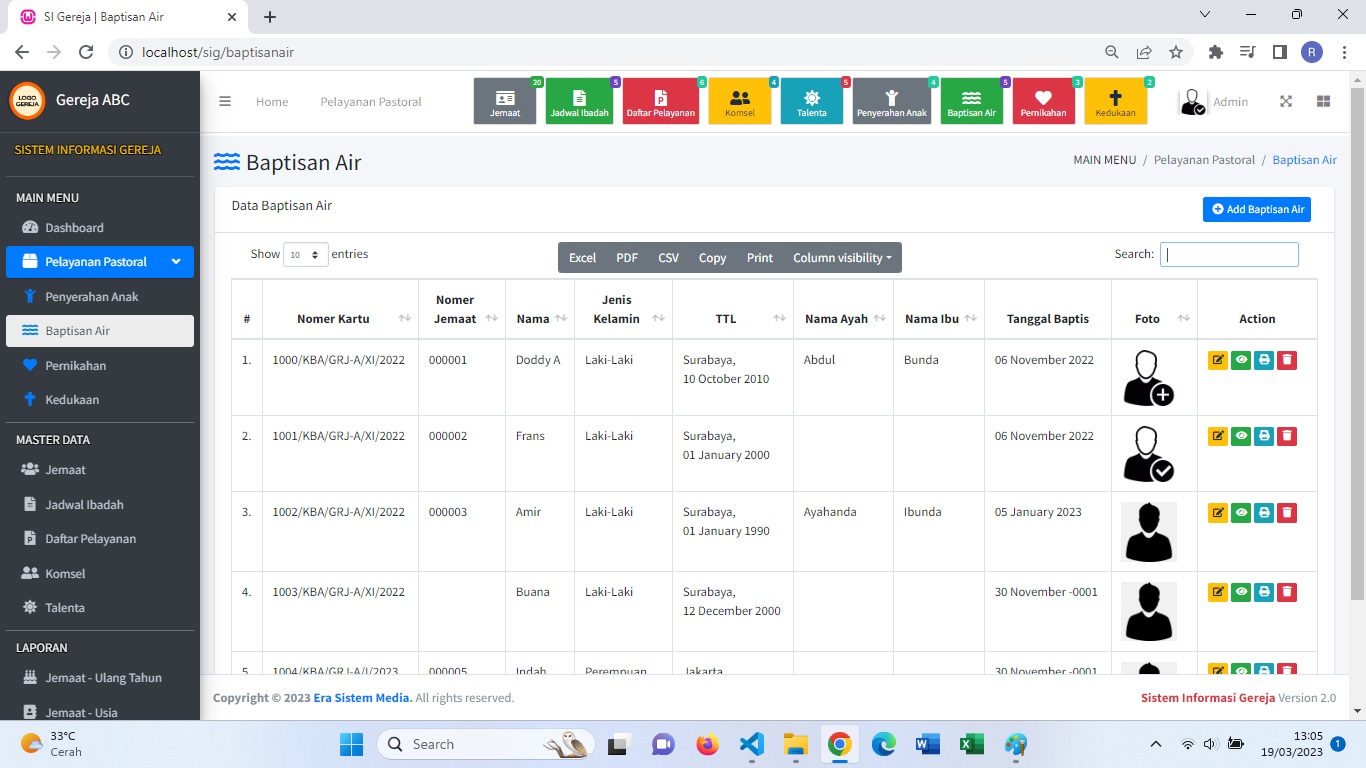Open the Jadwal Ibadah green shortcut tile
1366x768 pixels.
(x=579, y=101)
